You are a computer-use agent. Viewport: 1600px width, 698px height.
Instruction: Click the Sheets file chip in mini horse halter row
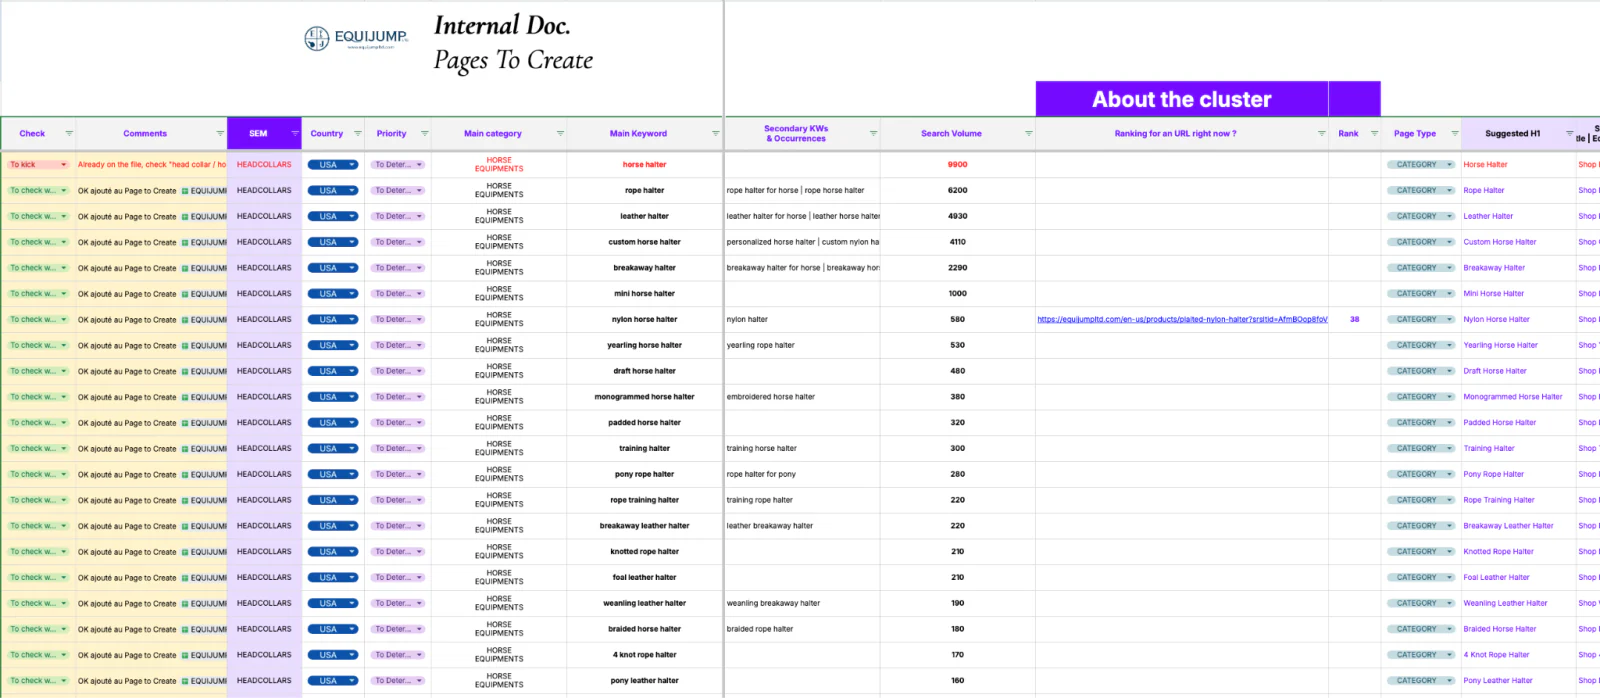click(x=204, y=294)
